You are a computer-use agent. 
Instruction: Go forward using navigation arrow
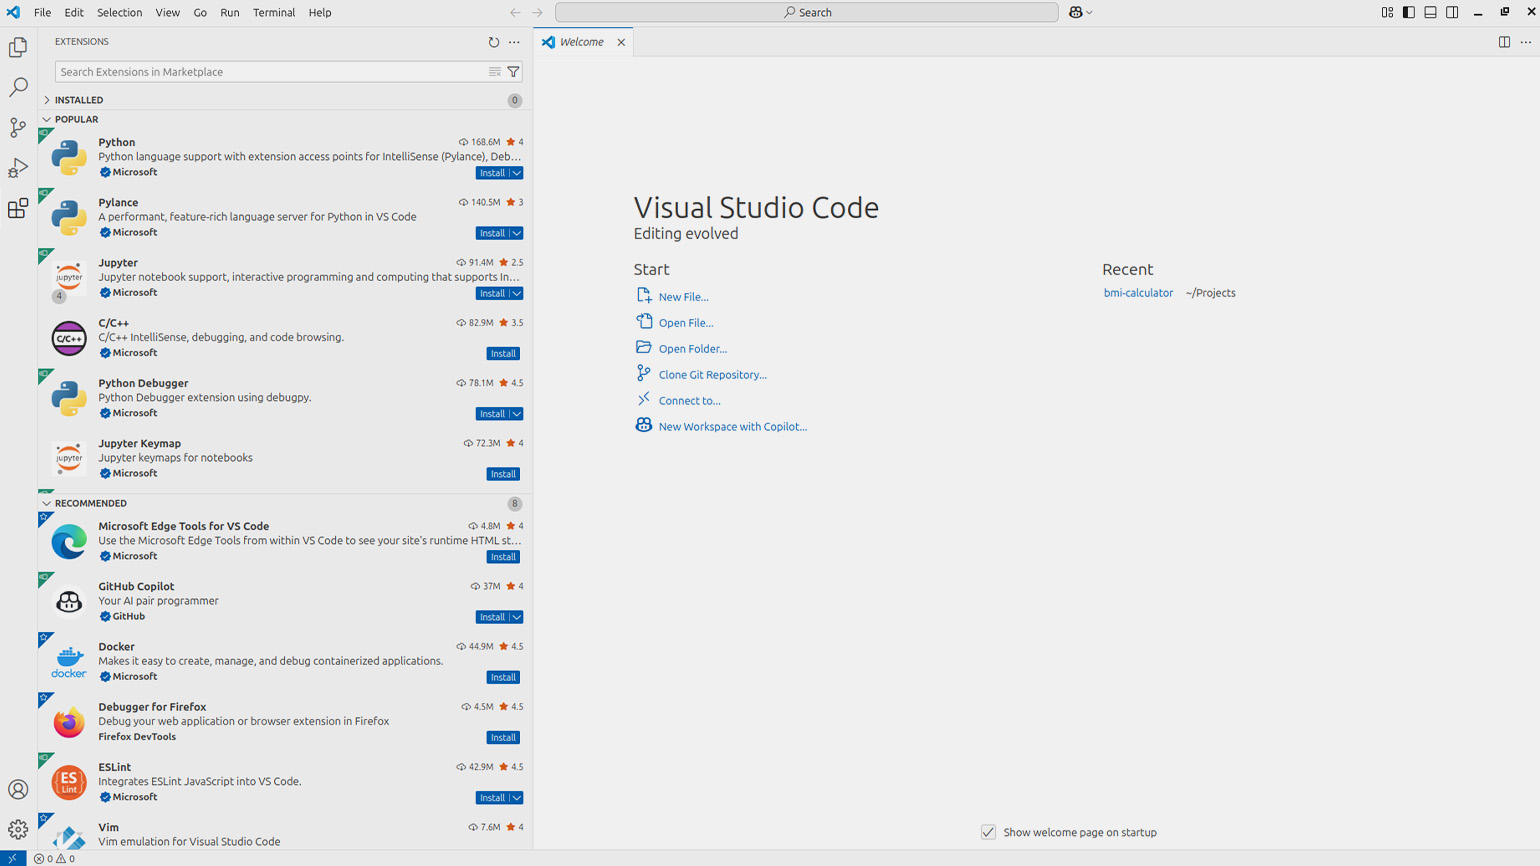[x=537, y=13]
